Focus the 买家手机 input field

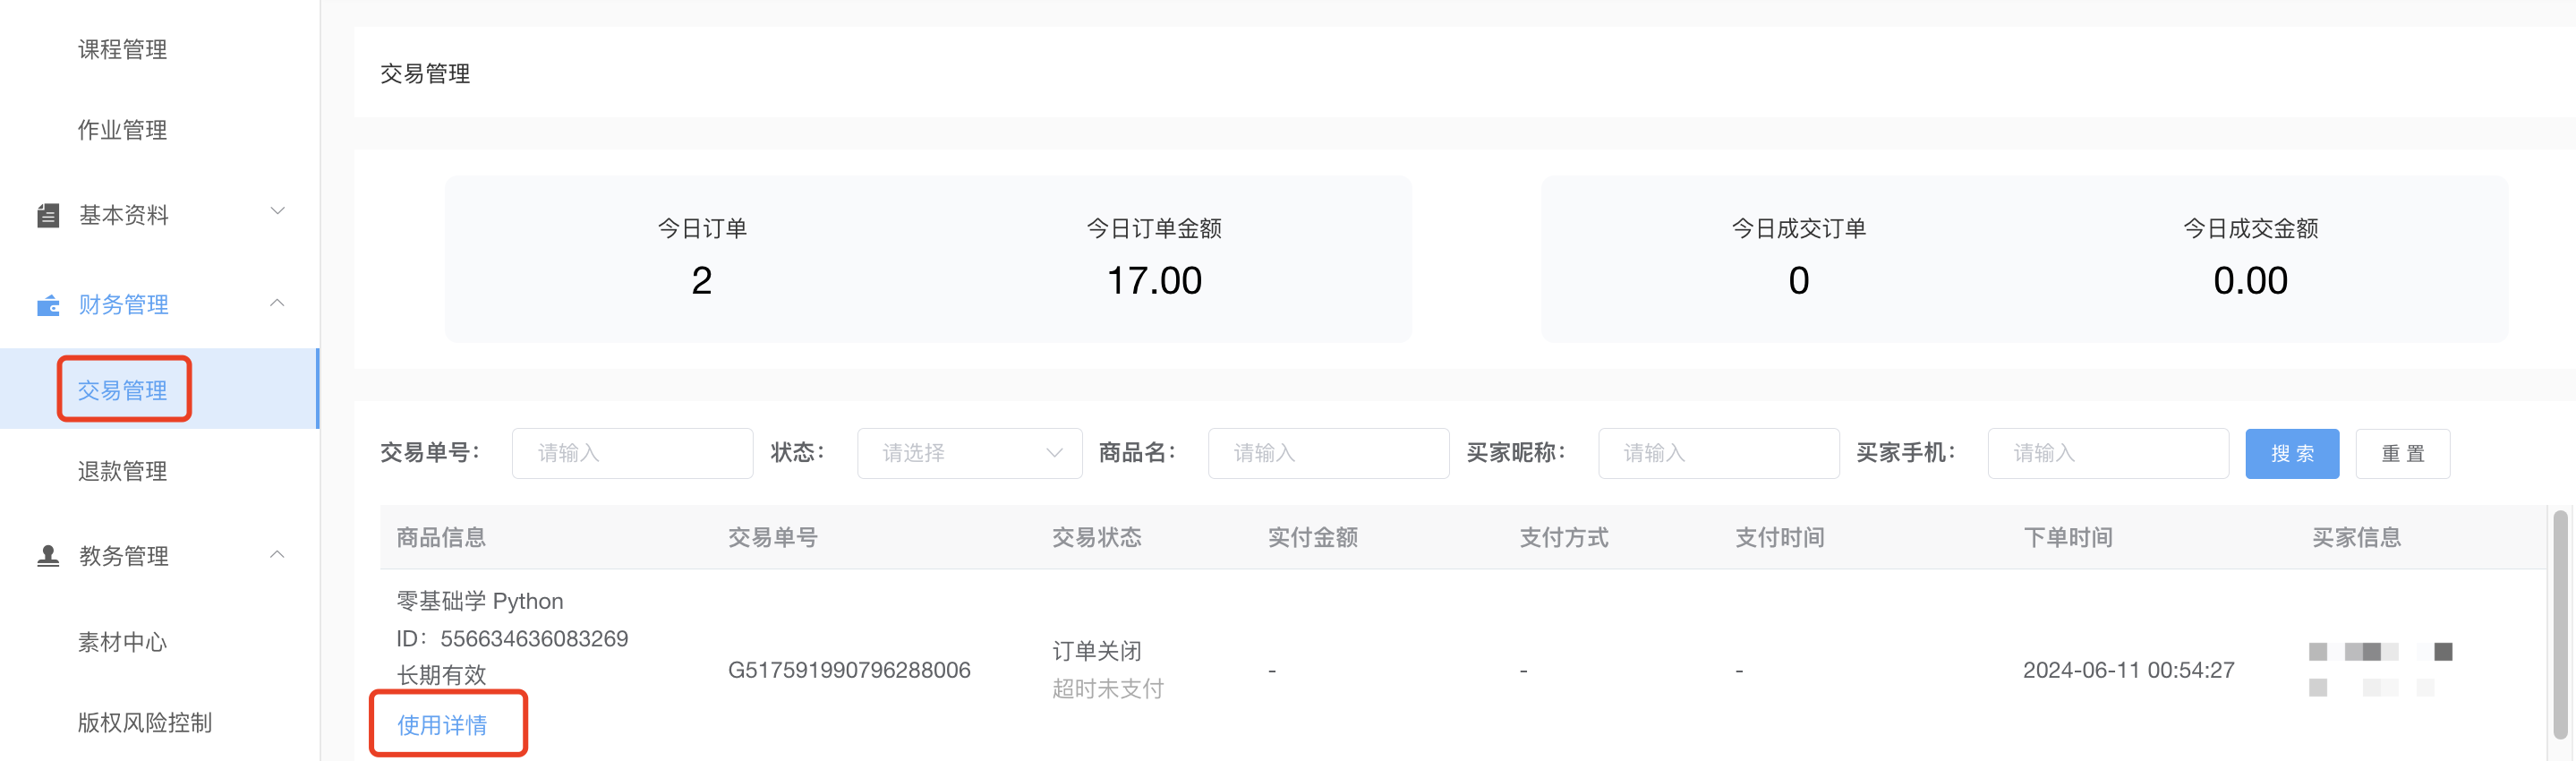[2108, 453]
